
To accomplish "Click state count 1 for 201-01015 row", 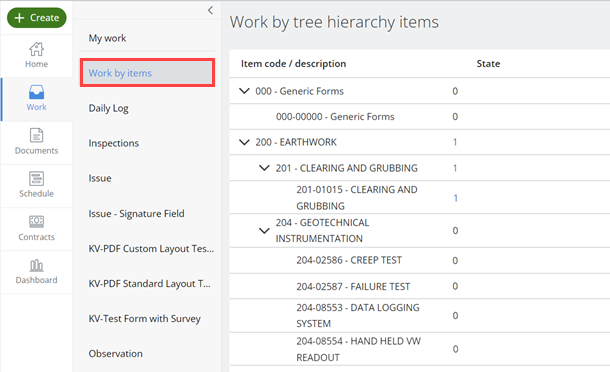I will 455,198.
